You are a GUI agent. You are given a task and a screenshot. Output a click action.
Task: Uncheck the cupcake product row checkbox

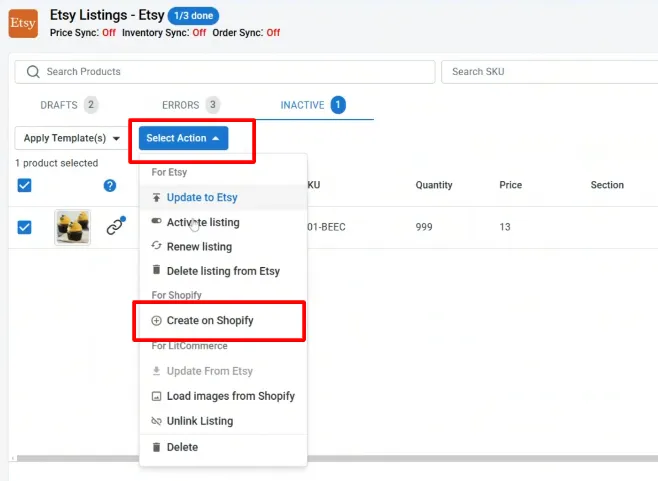pyautogui.click(x=24, y=227)
